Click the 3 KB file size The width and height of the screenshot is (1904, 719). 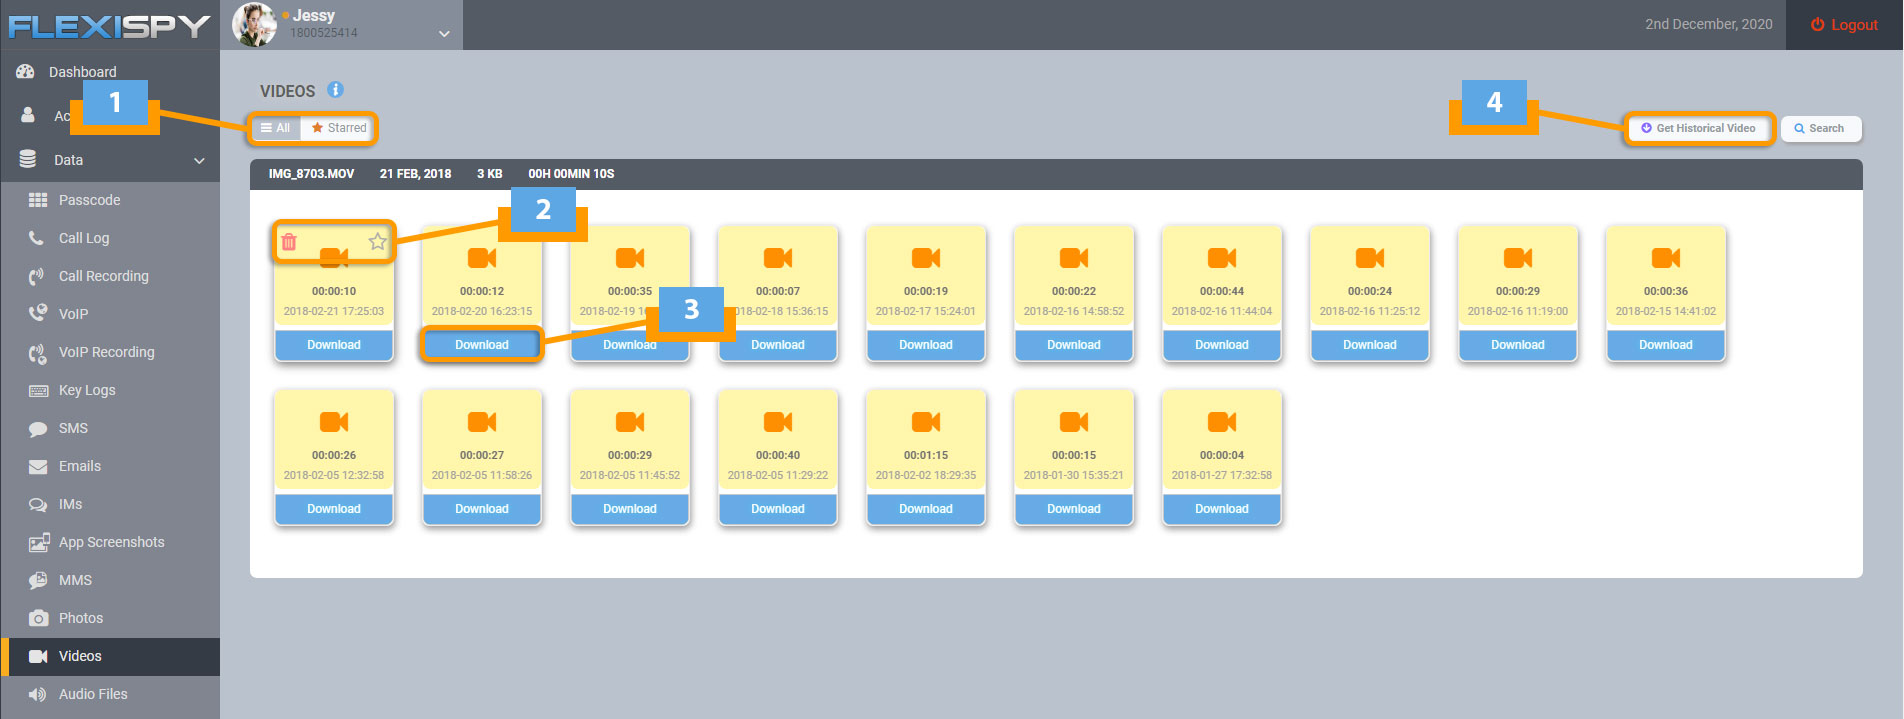point(489,174)
